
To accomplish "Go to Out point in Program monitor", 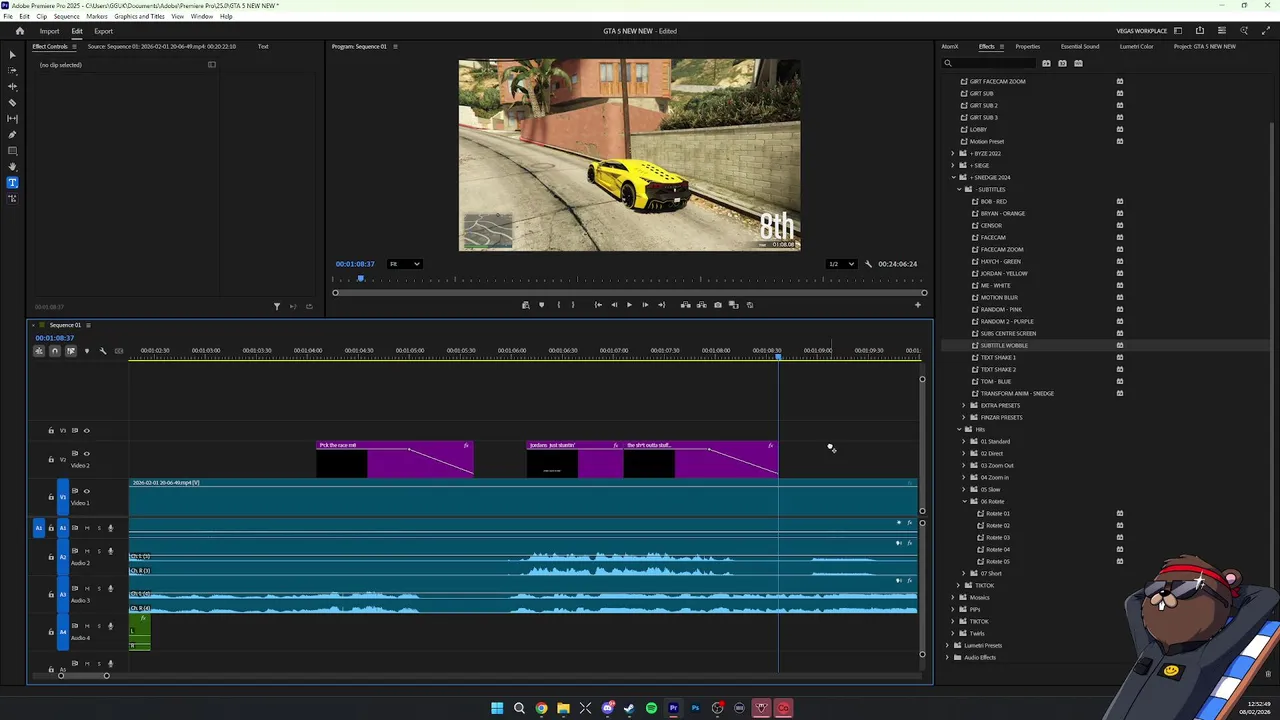I will point(661,305).
